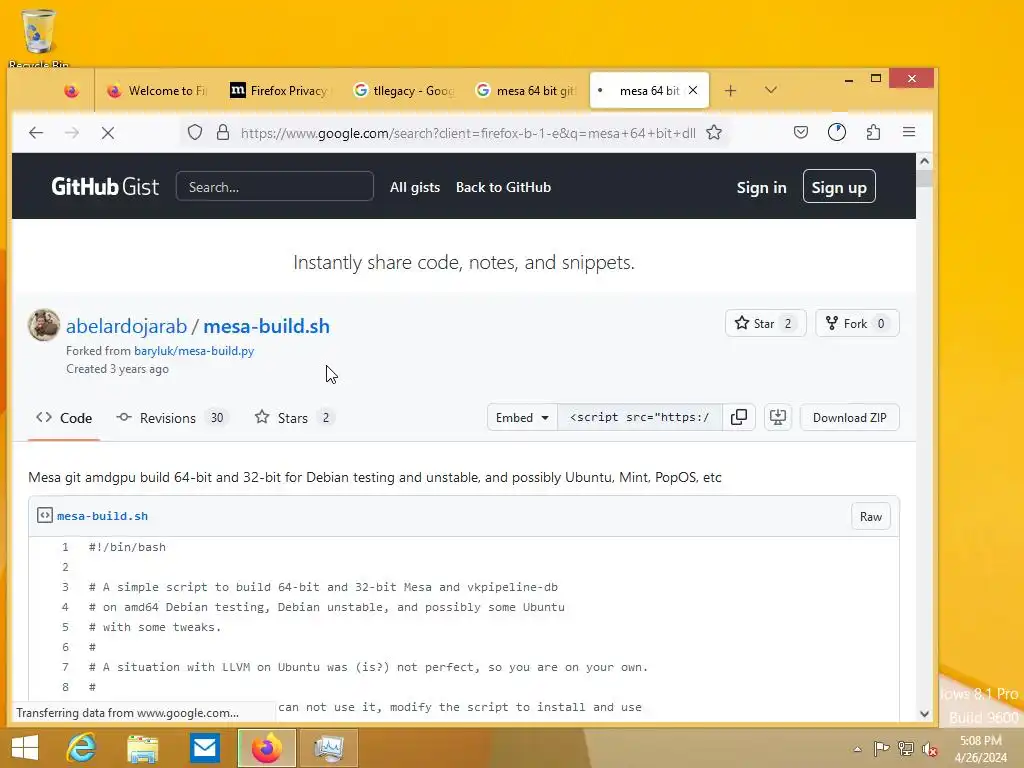The height and width of the screenshot is (768, 1024).
Task: Open the Windows Start button
Action: pyautogui.click(x=25, y=748)
